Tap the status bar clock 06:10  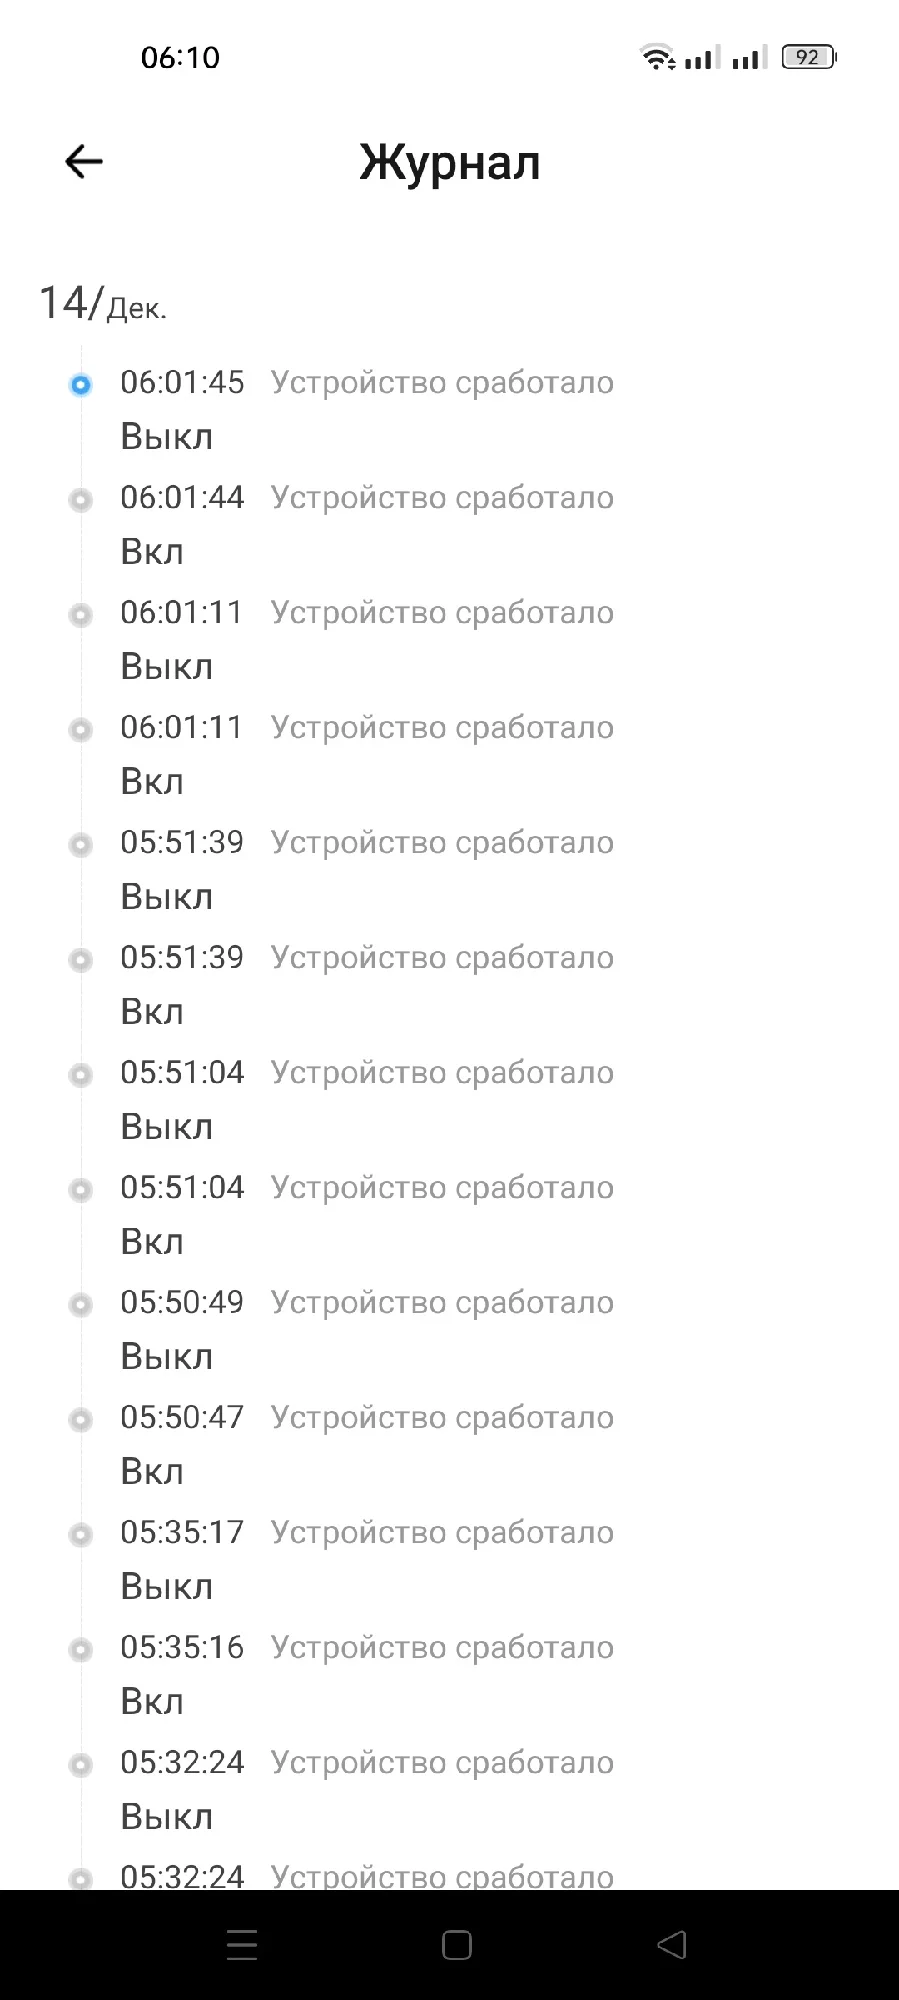pos(180,58)
